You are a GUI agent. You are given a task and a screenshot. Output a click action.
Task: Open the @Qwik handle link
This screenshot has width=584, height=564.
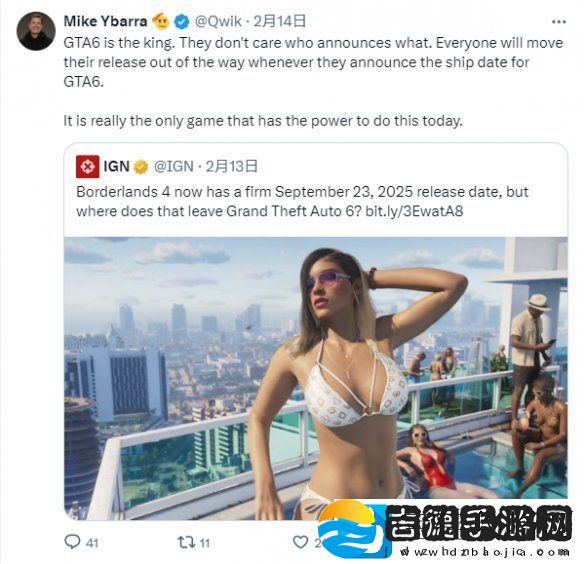tap(218, 22)
